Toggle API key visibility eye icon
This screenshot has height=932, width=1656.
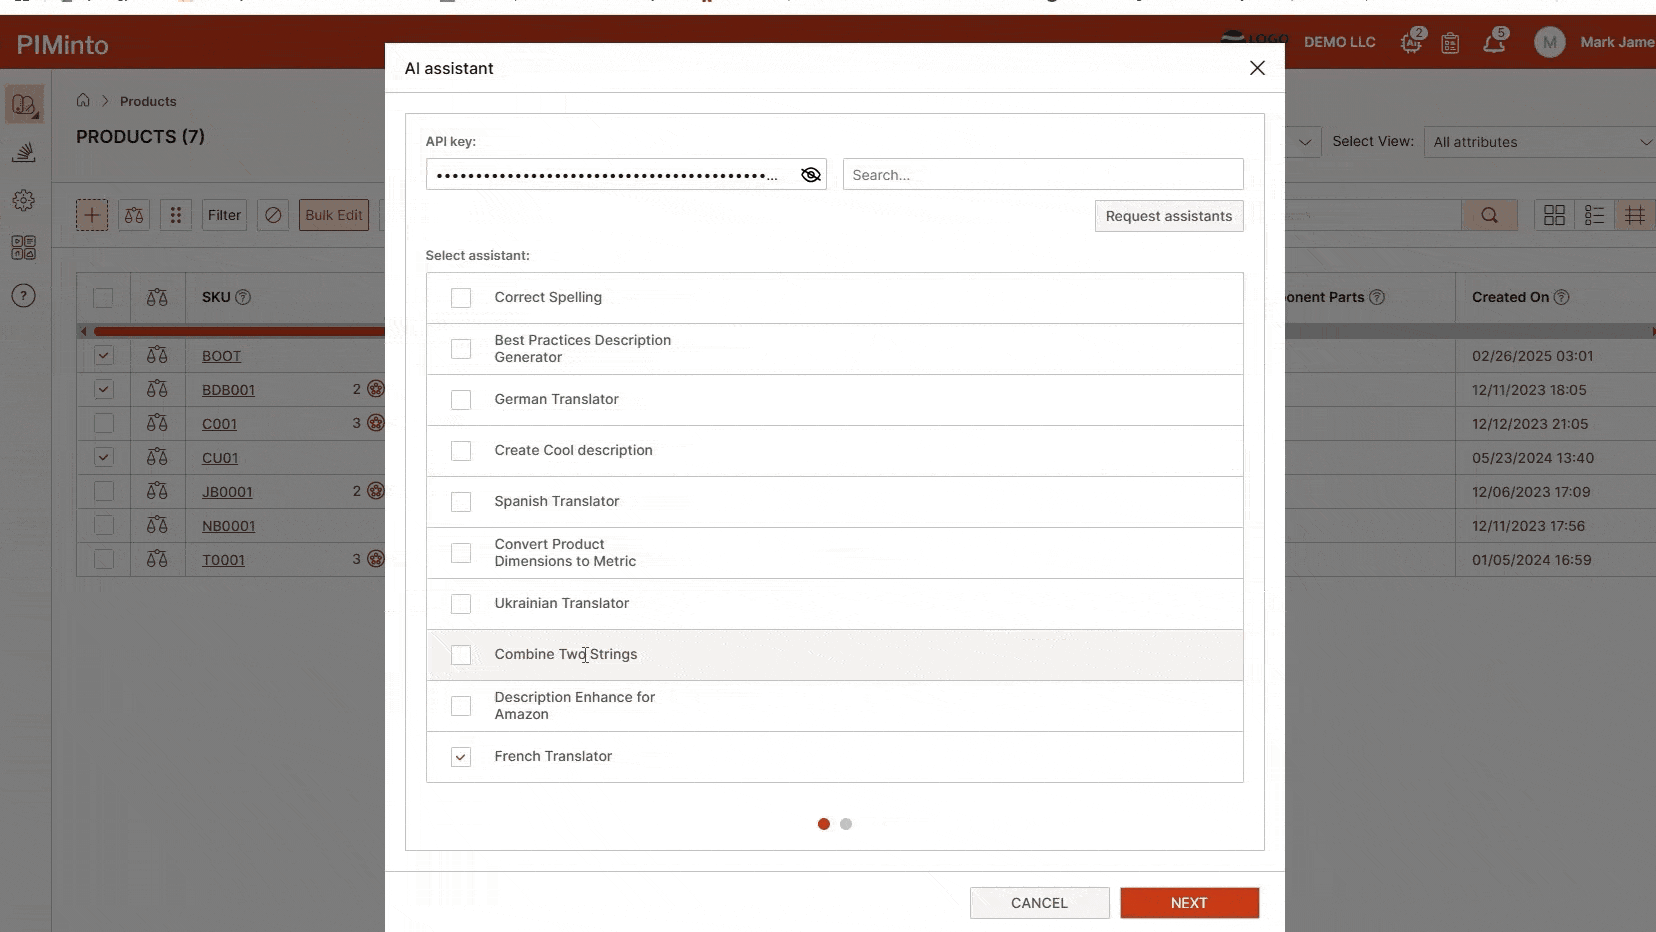[811, 175]
